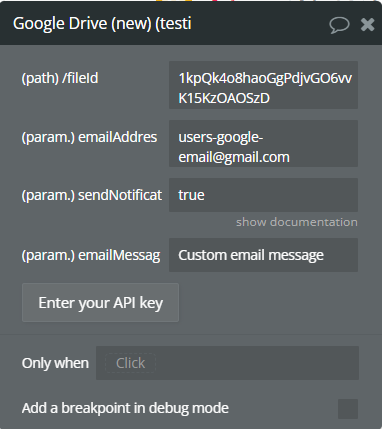Edit the /fileId path value field
This screenshot has height=429, width=382.
pyautogui.click(x=263, y=85)
